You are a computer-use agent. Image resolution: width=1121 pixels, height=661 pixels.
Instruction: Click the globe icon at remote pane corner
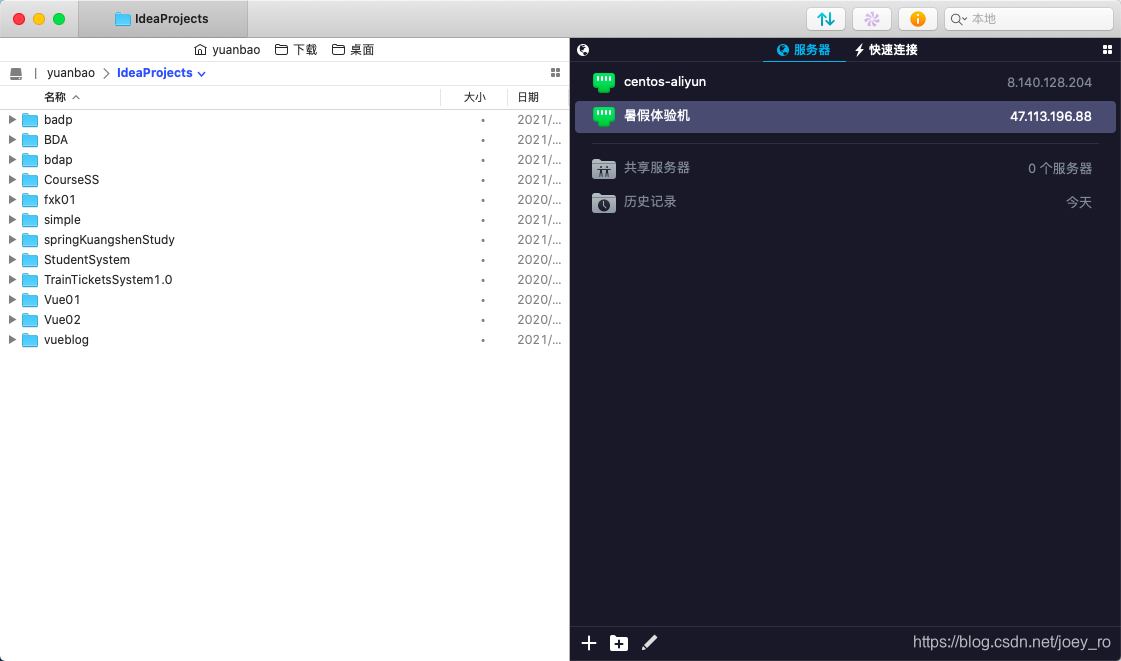coord(583,49)
